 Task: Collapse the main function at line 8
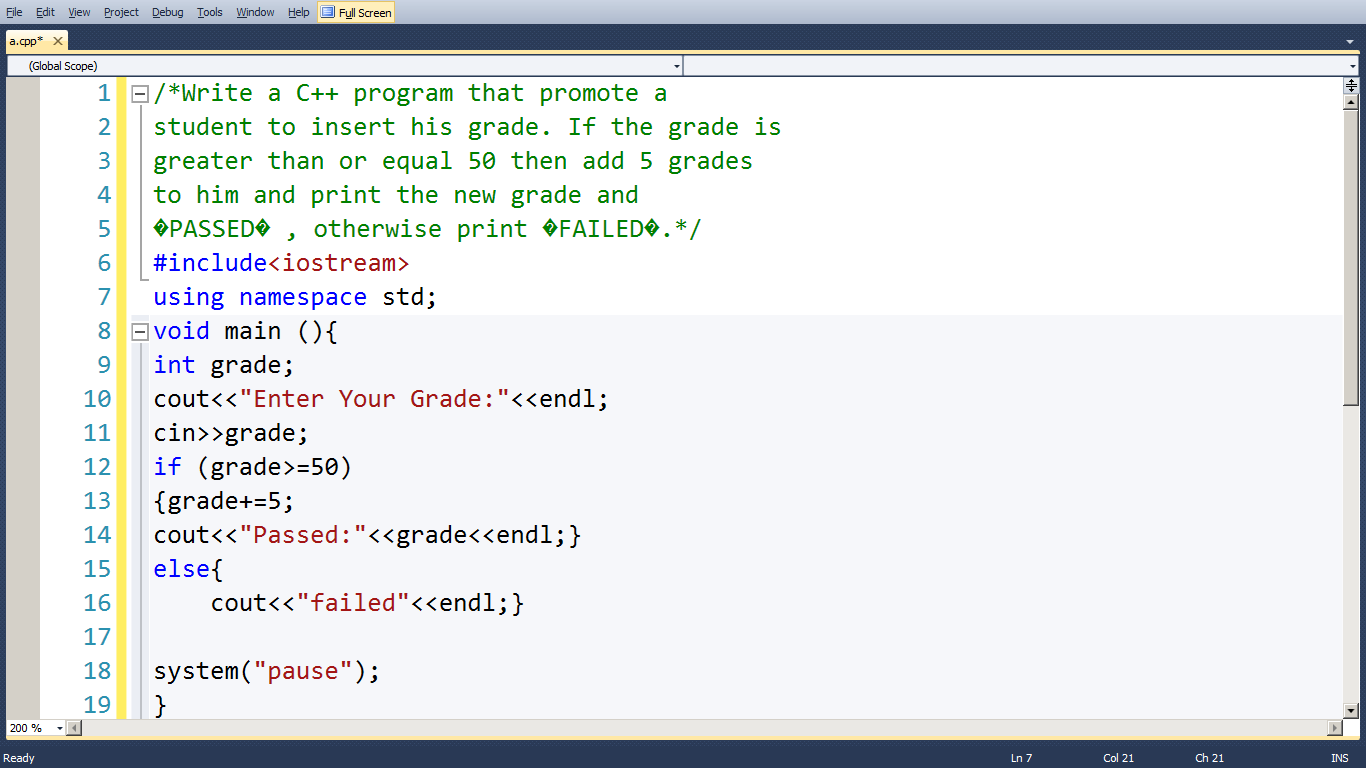[140, 331]
